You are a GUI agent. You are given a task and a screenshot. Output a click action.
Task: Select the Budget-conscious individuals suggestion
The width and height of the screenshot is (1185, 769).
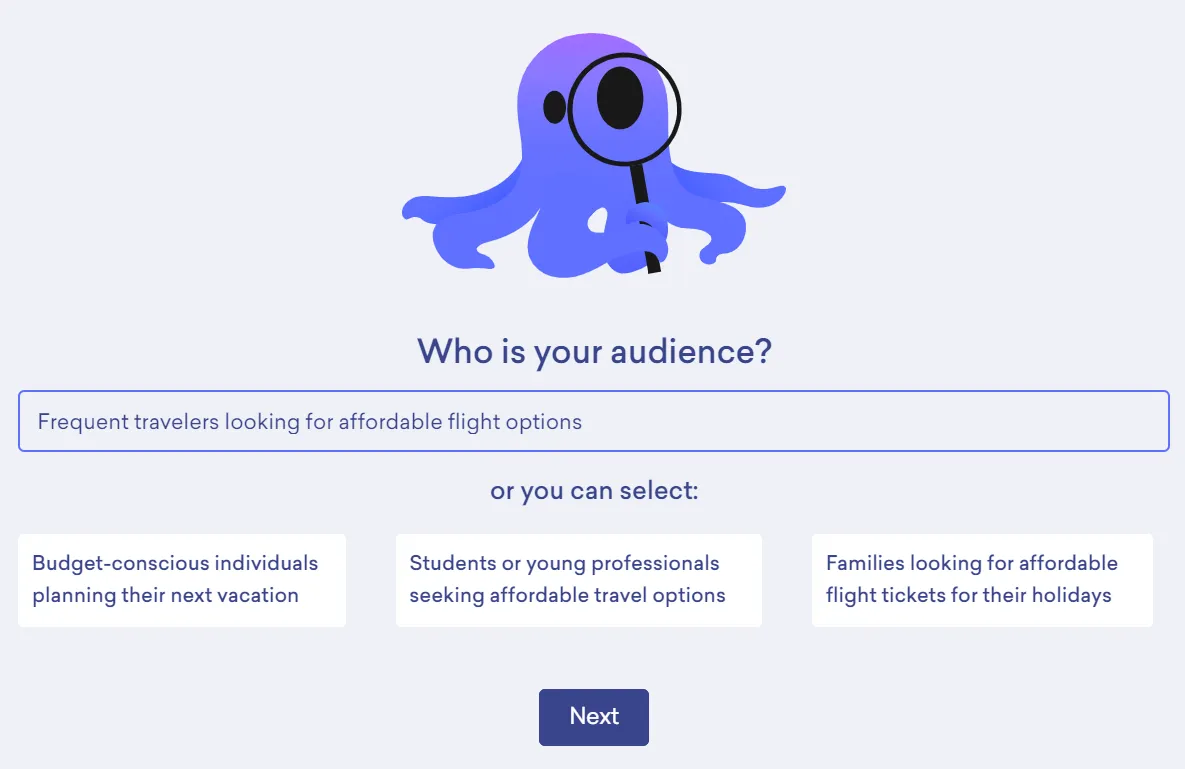tap(182, 580)
